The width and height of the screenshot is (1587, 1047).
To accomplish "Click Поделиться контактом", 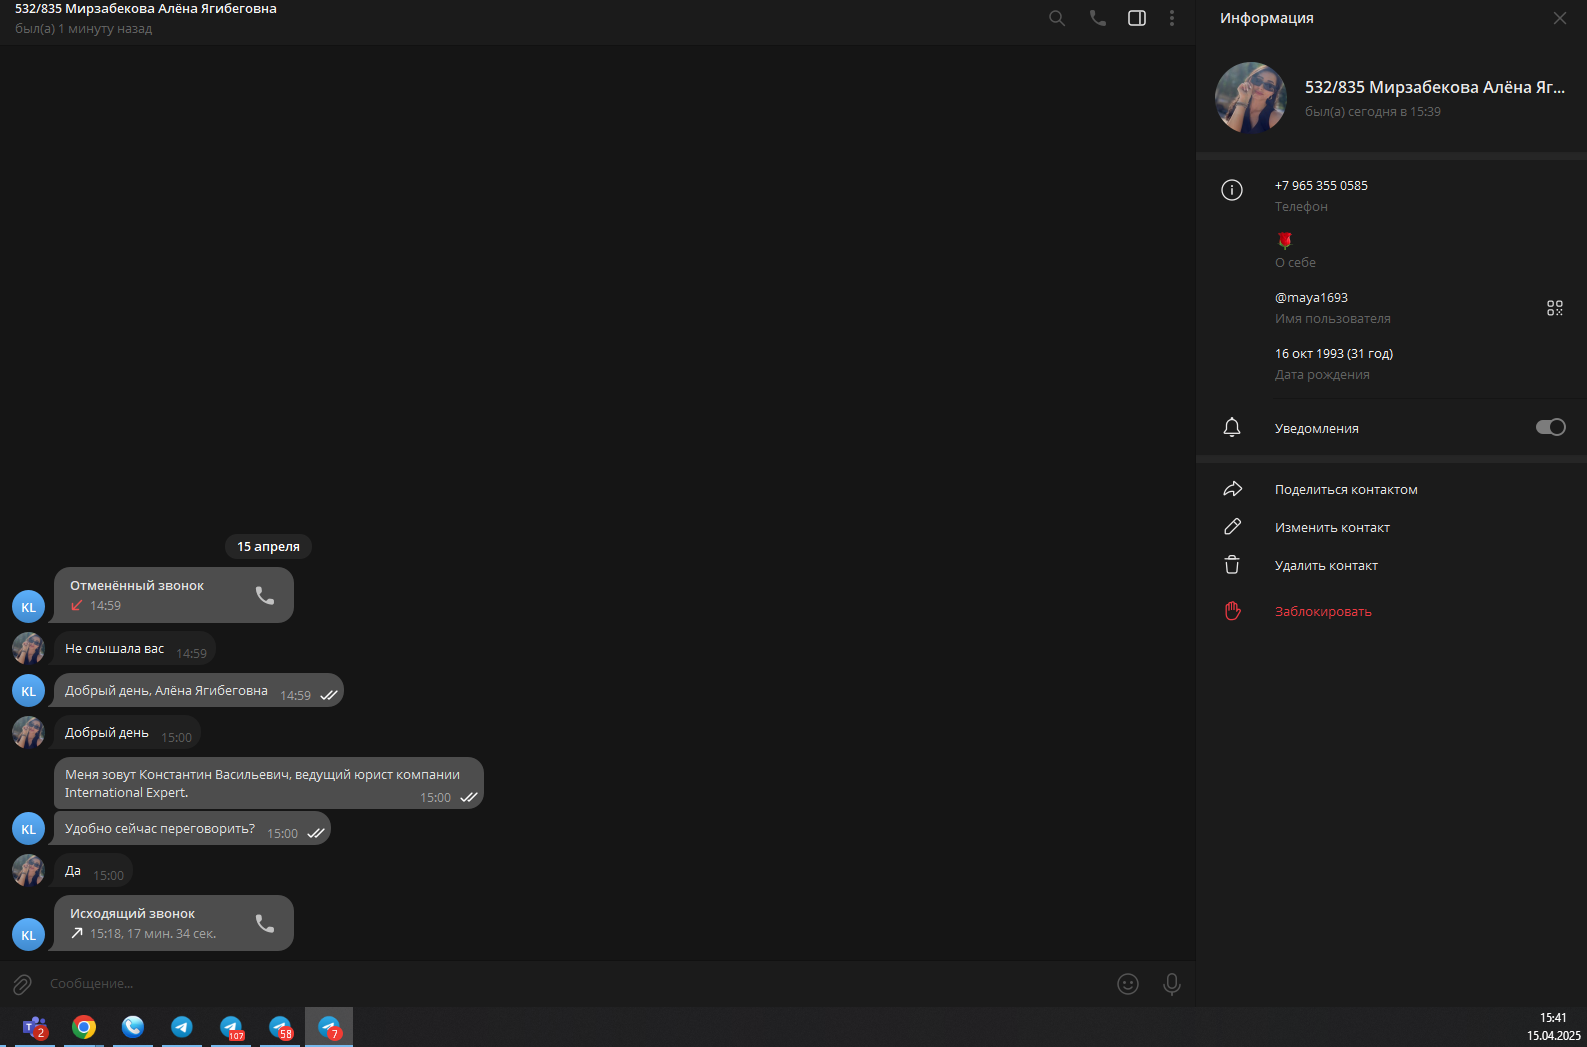I will (1346, 490).
